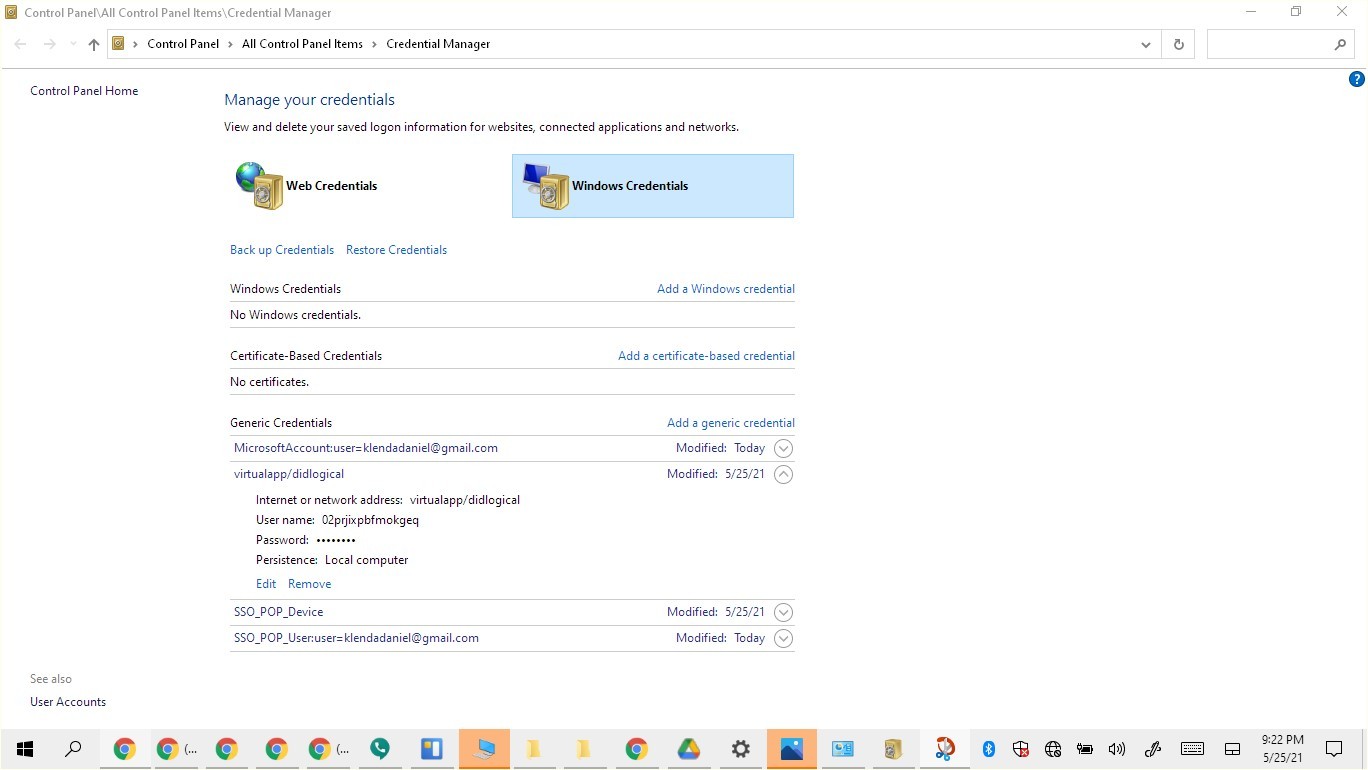Click the search magnifier in the Control Panel search box
Viewport: 1368px width, 770px height.
(x=1341, y=44)
